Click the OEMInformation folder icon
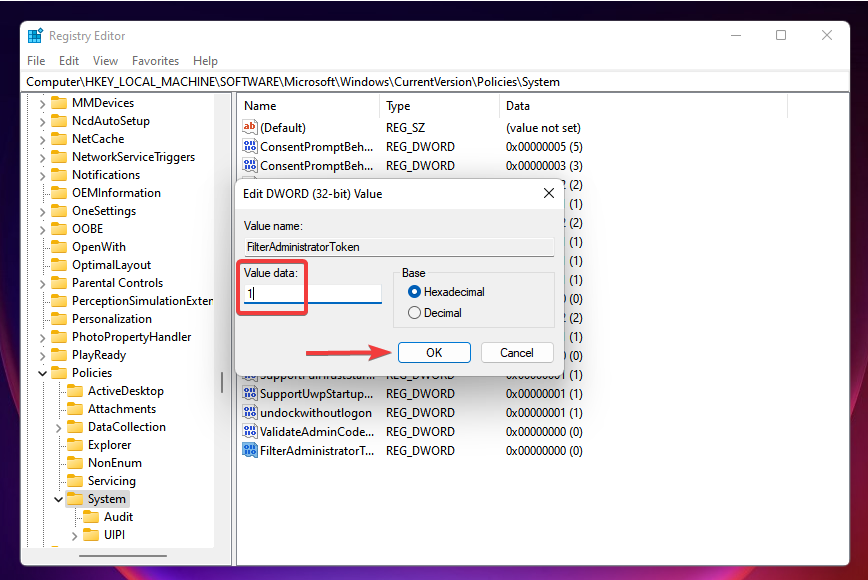The height and width of the screenshot is (580, 868). (x=59, y=193)
